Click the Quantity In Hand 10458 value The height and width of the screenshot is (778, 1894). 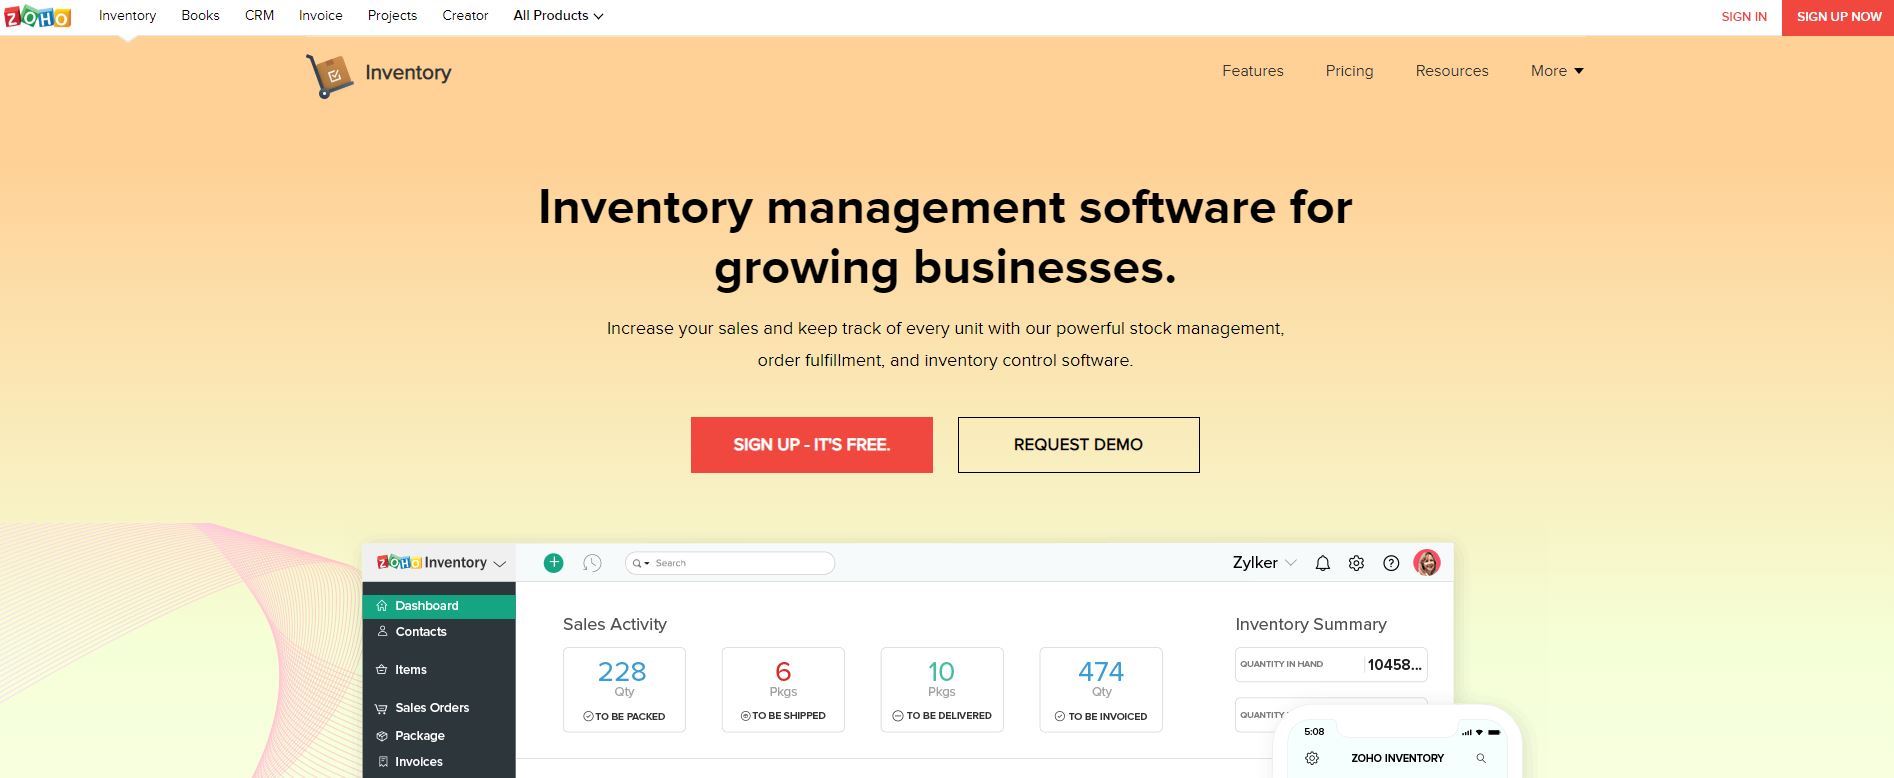coord(1394,664)
